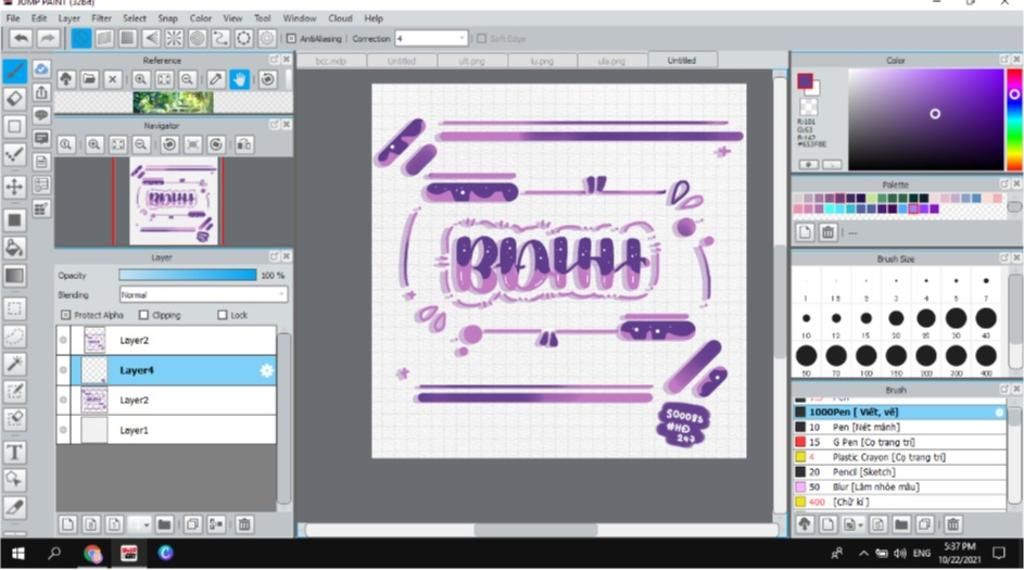1024x570 pixels.
Task: Choose the Gradient tool
Action: coord(14,276)
